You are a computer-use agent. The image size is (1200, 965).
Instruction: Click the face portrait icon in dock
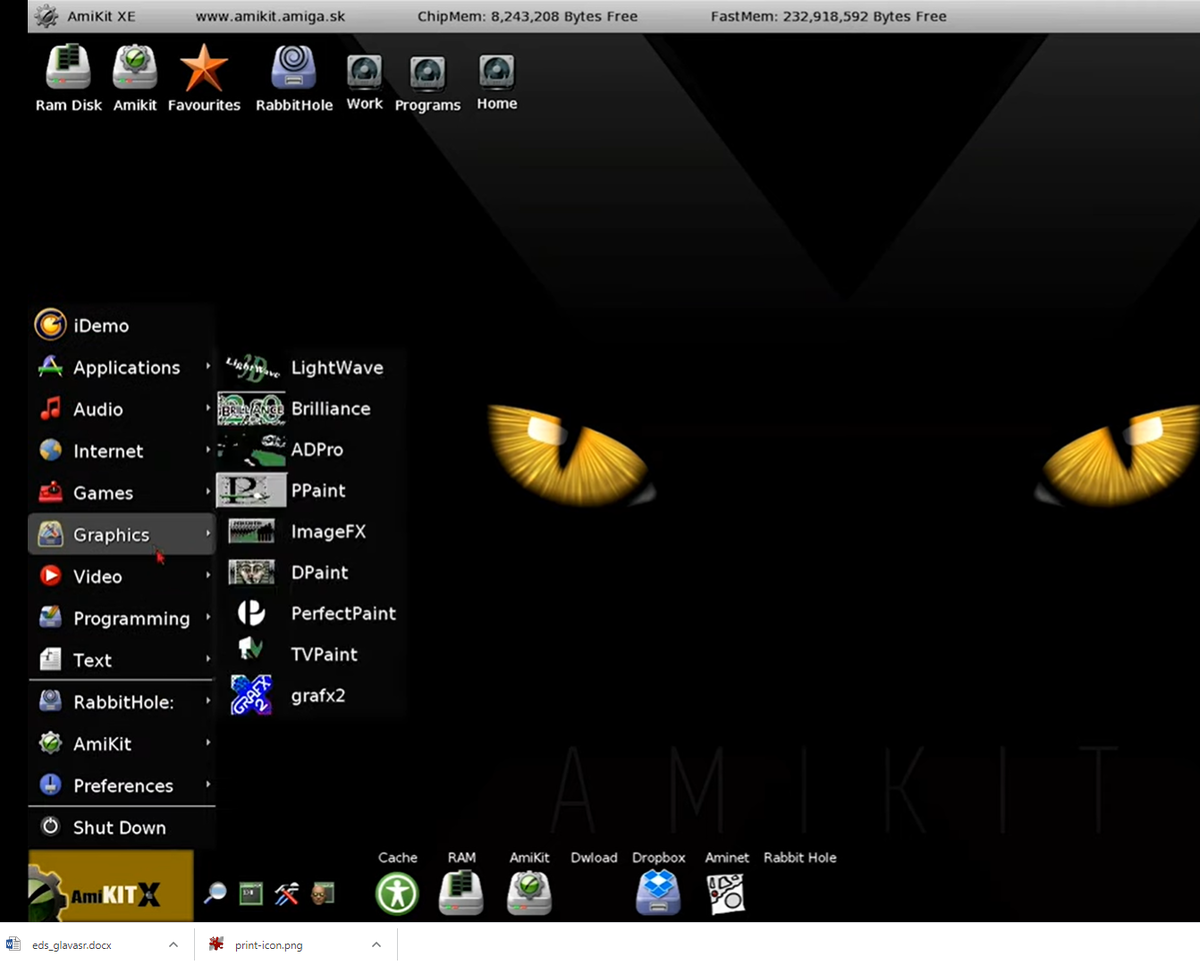322,893
